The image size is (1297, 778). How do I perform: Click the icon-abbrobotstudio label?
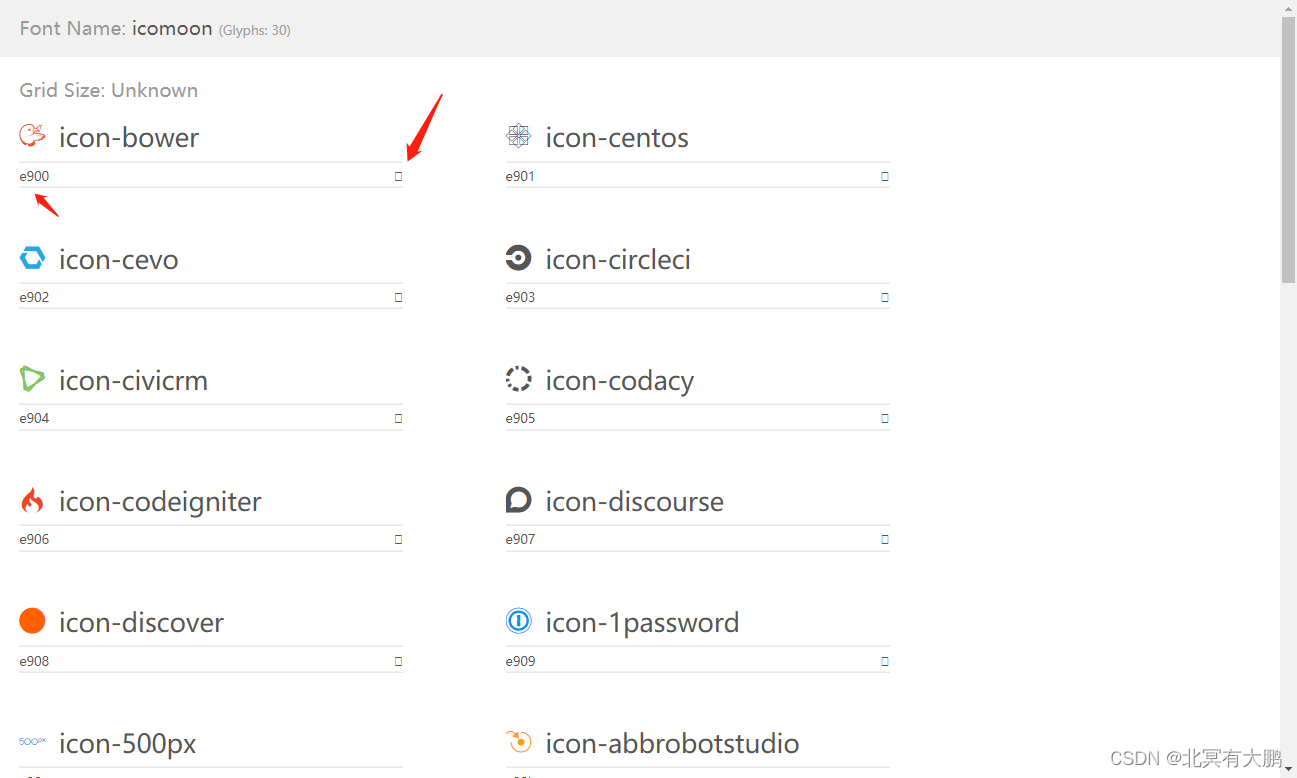(672, 743)
